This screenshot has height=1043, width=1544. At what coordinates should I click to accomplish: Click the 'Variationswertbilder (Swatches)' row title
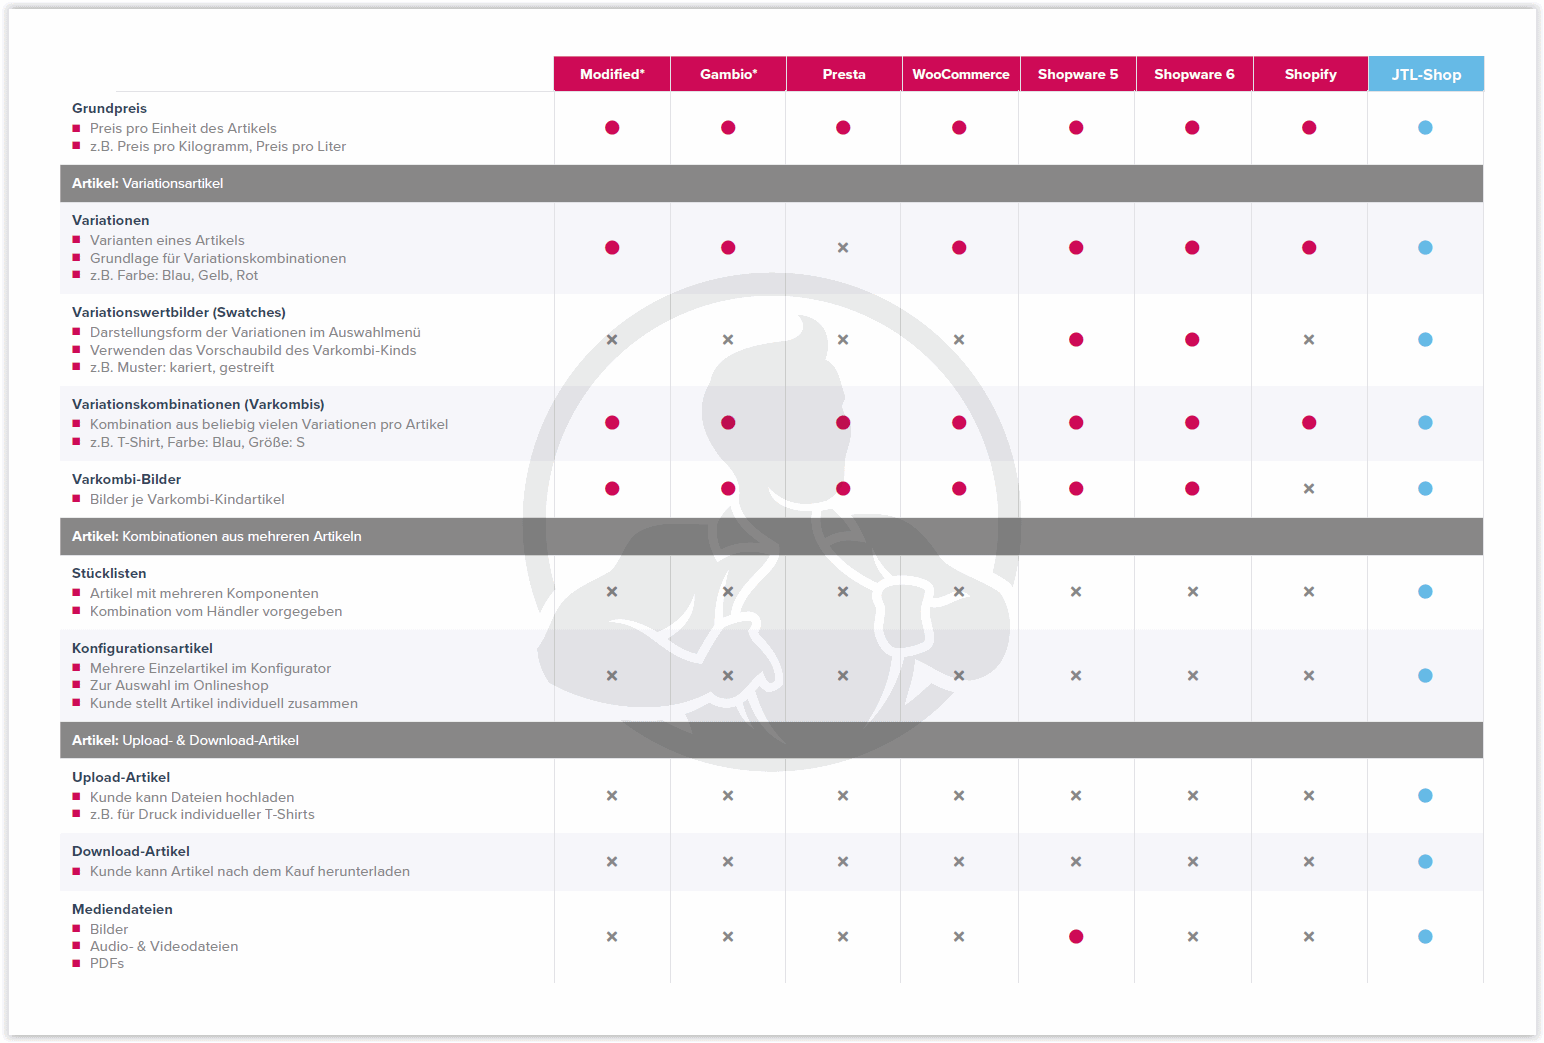click(x=179, y=313)
